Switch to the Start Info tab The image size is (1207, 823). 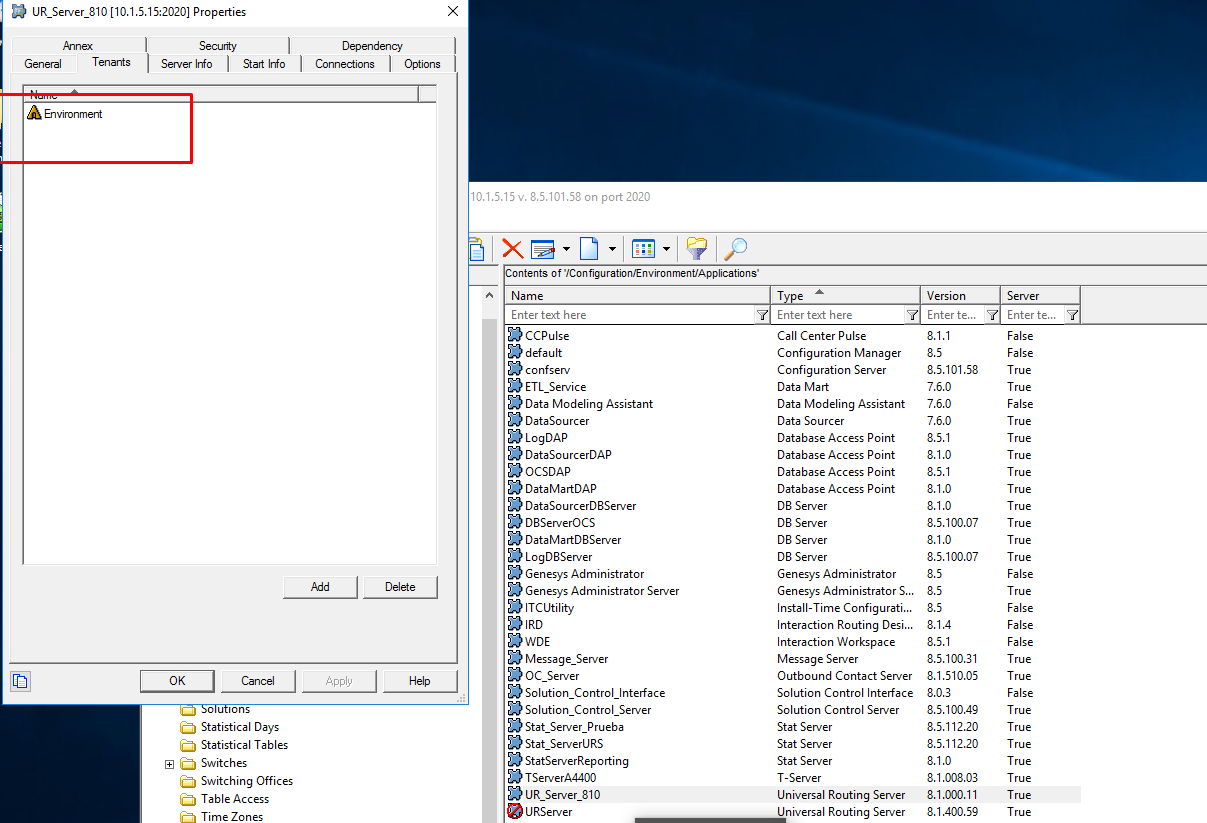pos(264,64)
